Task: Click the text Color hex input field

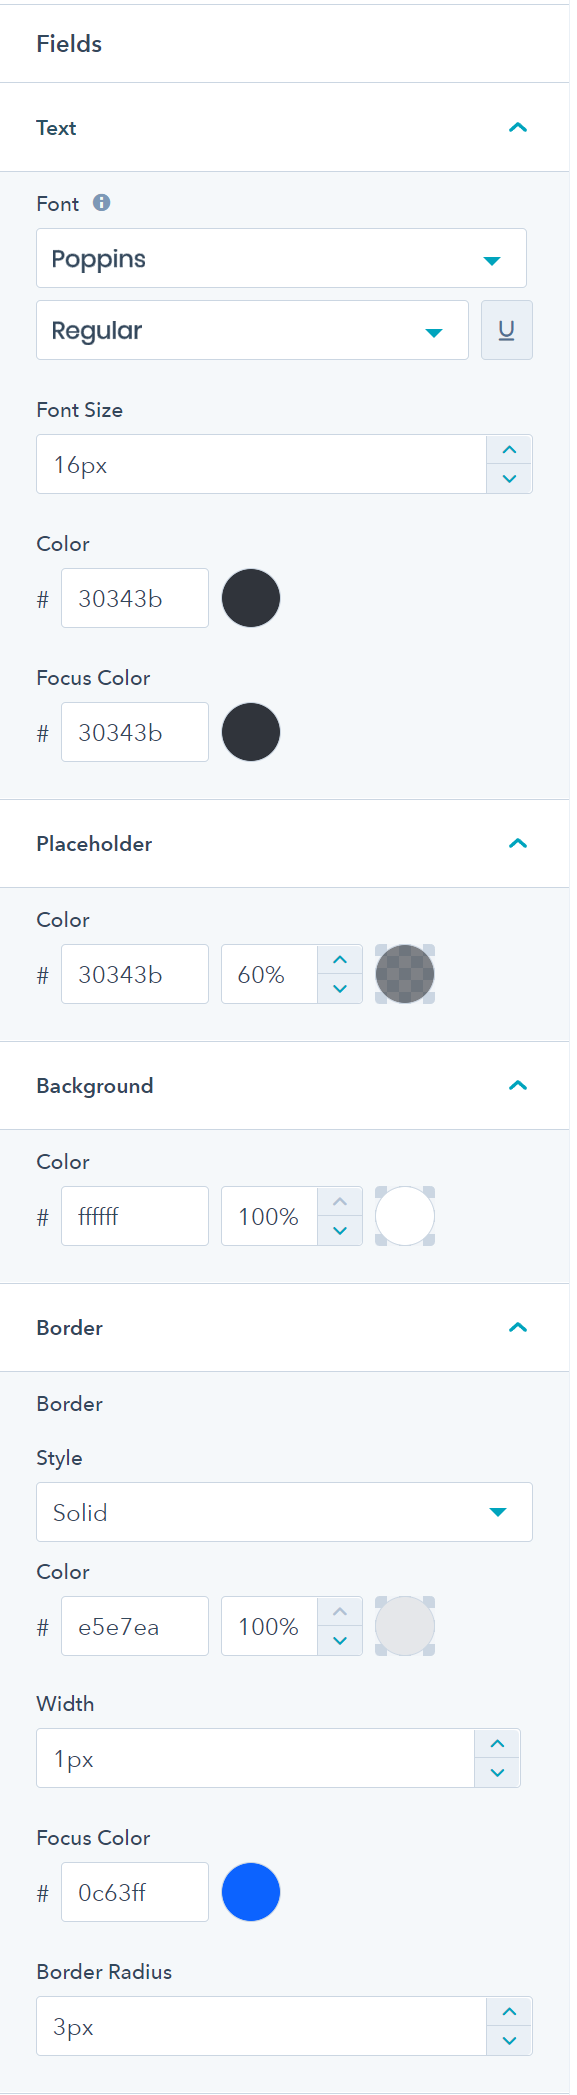Action: [134, 597]
